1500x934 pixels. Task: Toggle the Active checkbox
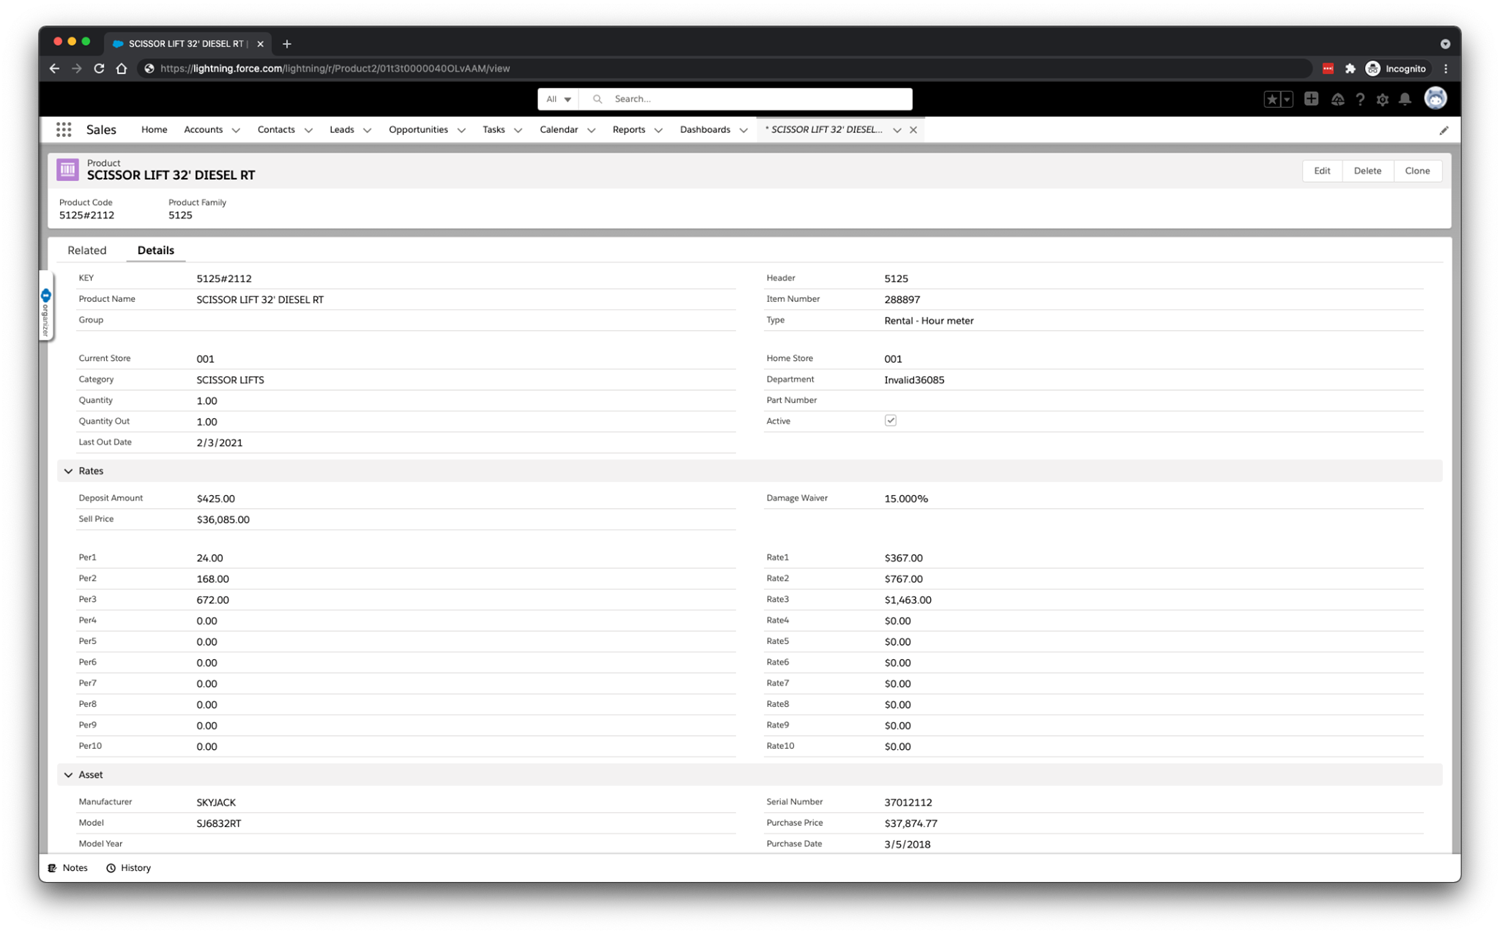coord(890,421)
